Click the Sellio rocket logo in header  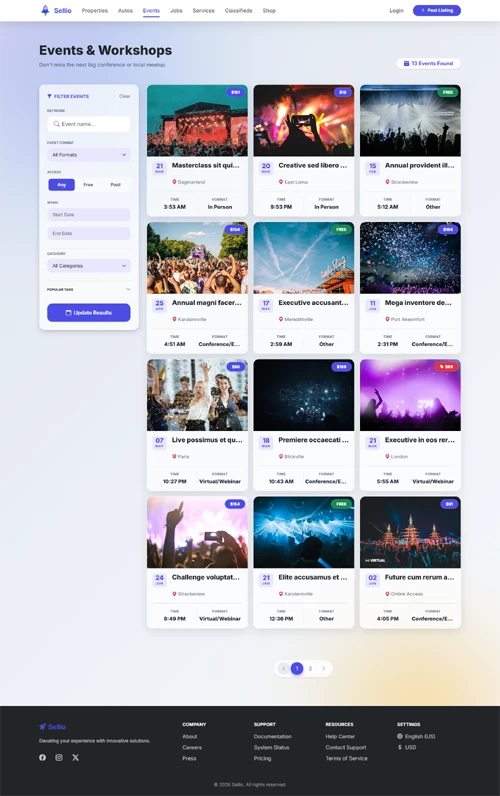tap(45, 10)
